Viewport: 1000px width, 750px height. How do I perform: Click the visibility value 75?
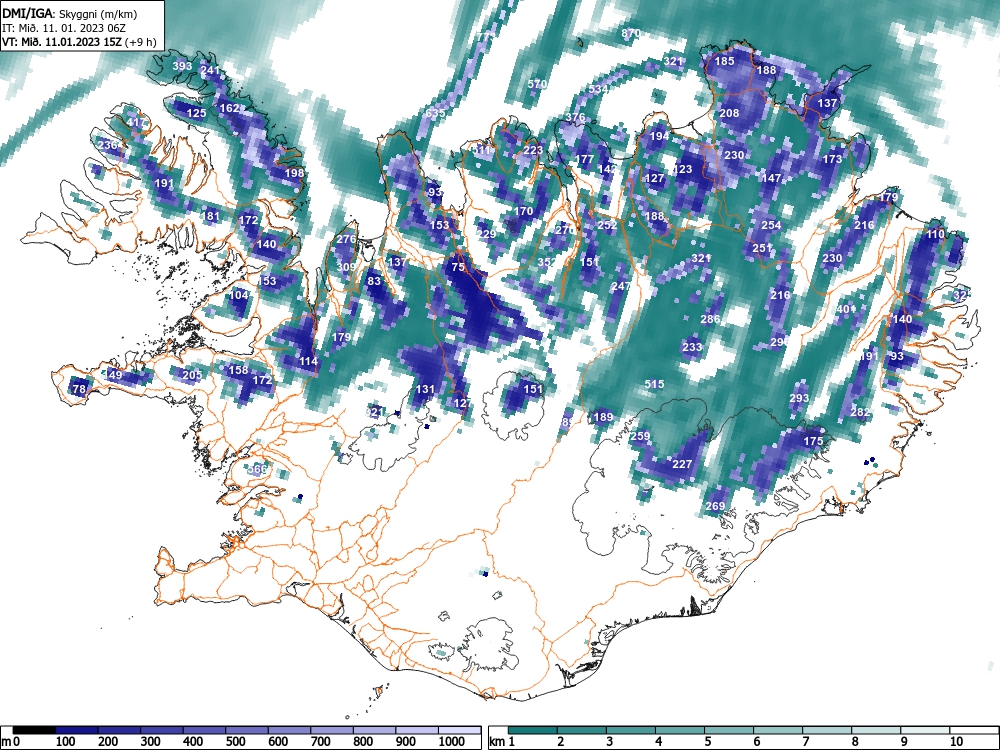click(x=459, y=267)
